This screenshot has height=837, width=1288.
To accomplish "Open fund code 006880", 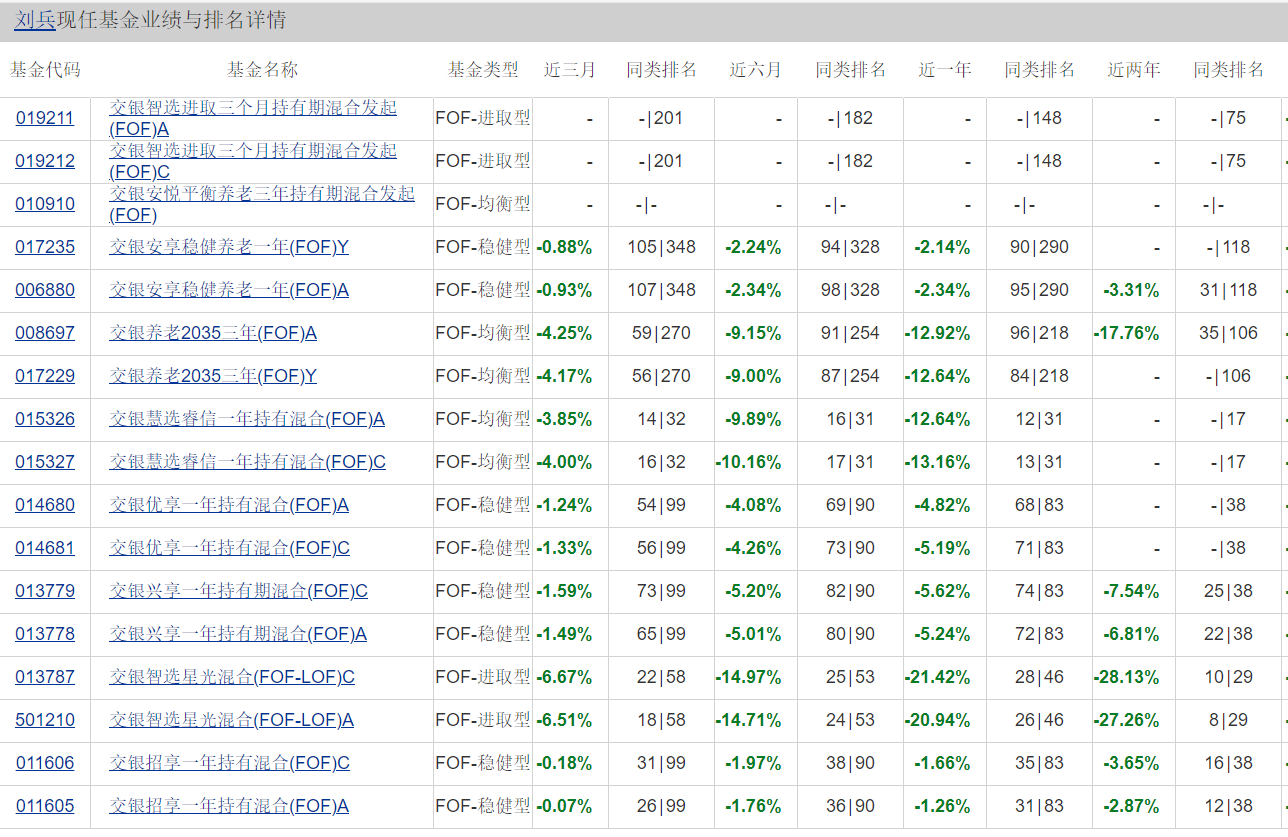I will click(45, 290).
